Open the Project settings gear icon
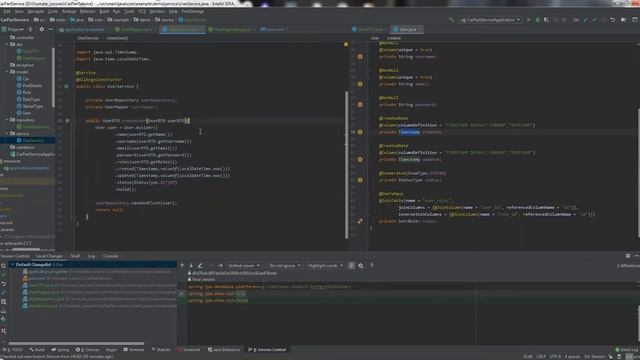The image size is (640, 360). 41,29
